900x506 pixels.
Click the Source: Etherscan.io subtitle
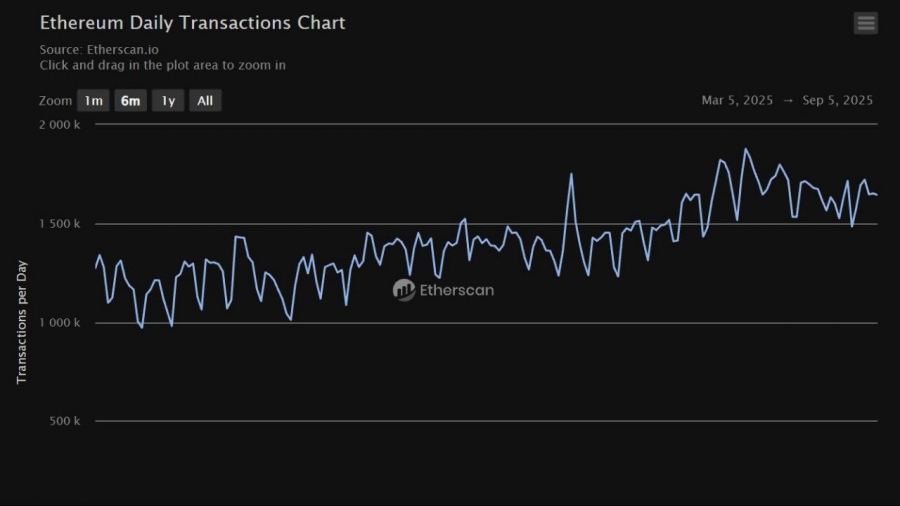(99, 49)
